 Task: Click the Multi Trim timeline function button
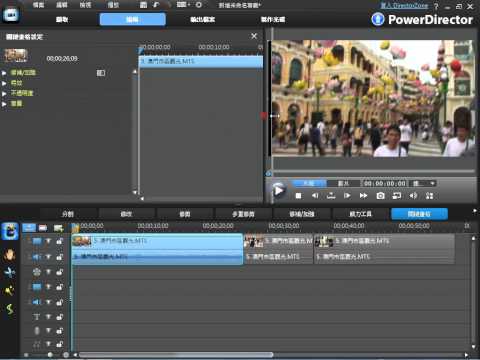(x=243, y=214)
